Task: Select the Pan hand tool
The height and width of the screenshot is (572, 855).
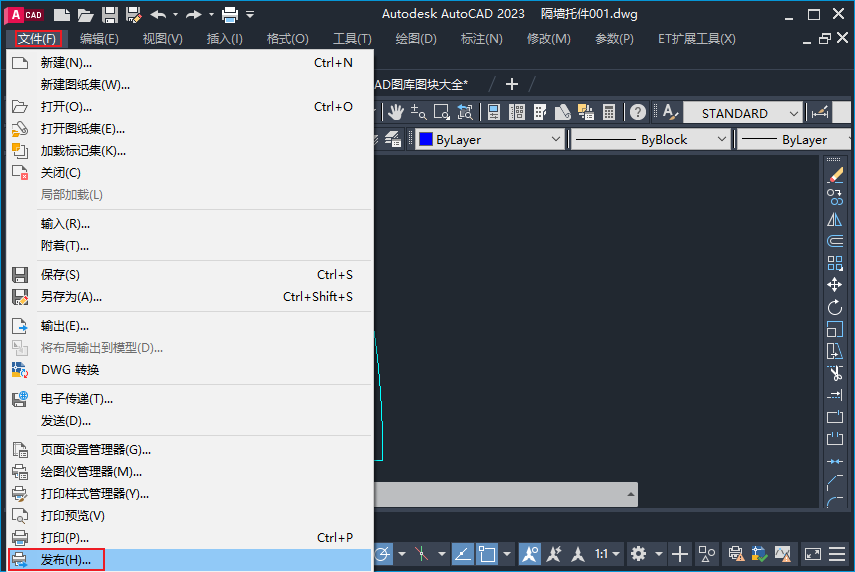Action: click(x=396, y=112)
